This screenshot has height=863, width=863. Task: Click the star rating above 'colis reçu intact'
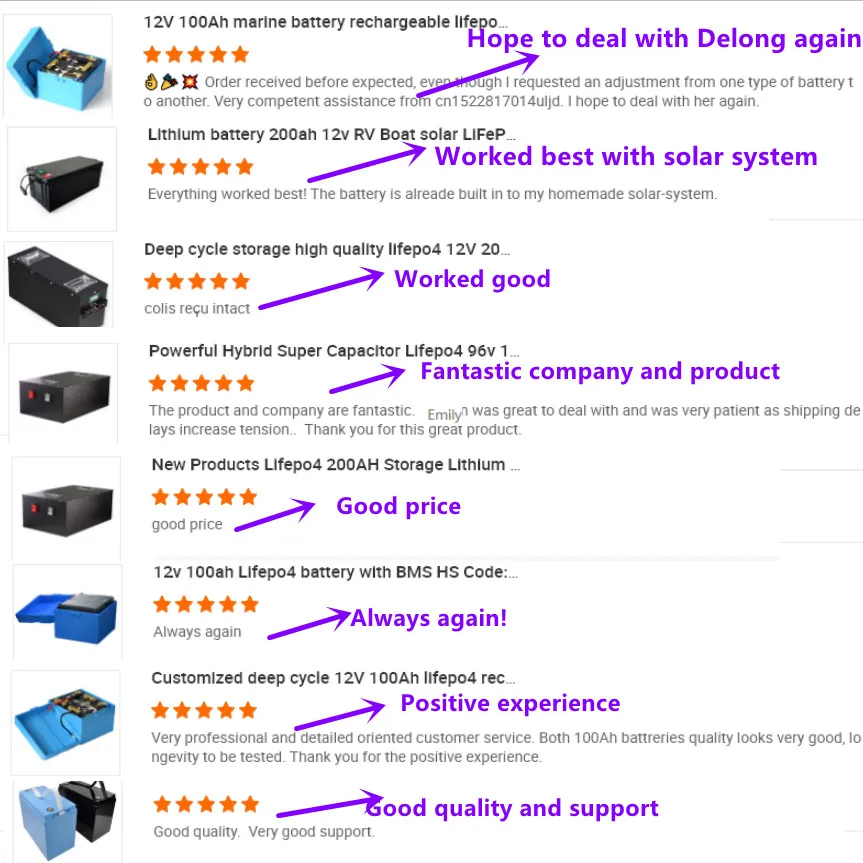click(x=196, y=281)
